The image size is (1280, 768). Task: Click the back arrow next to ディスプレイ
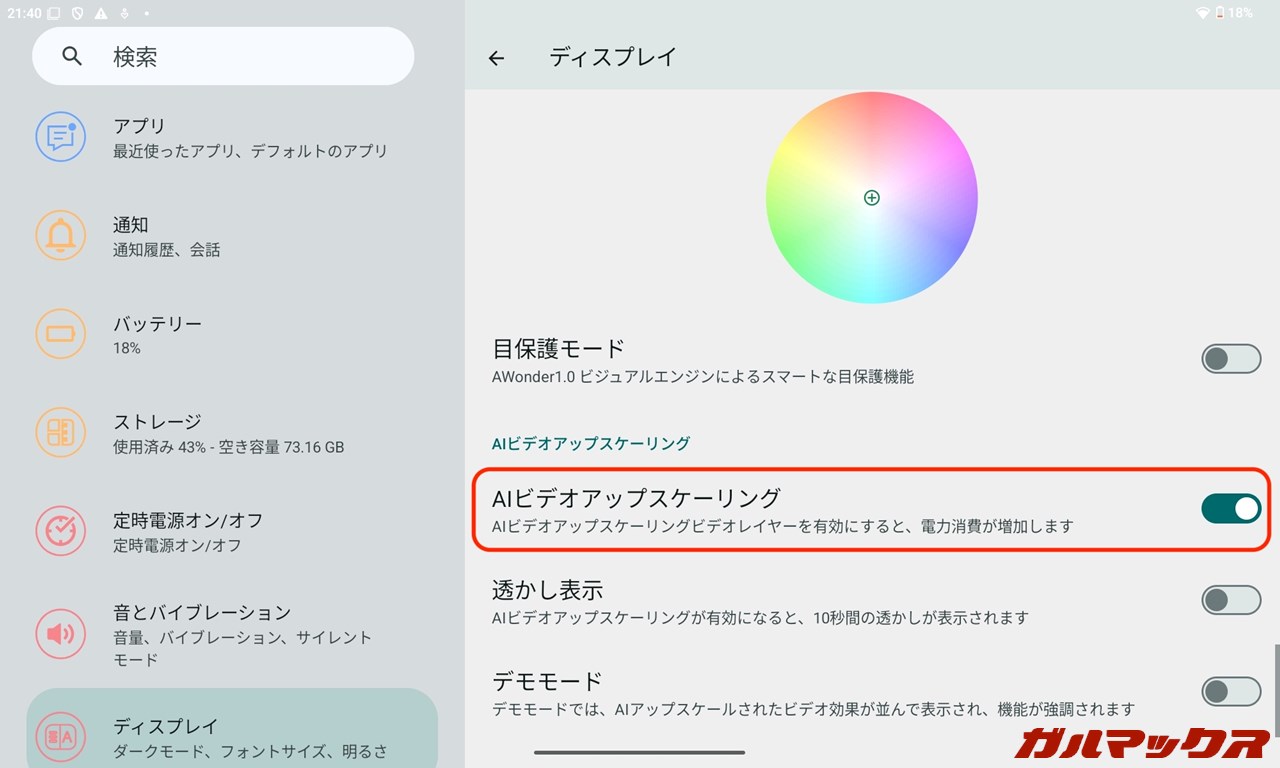tap(496, 58)
